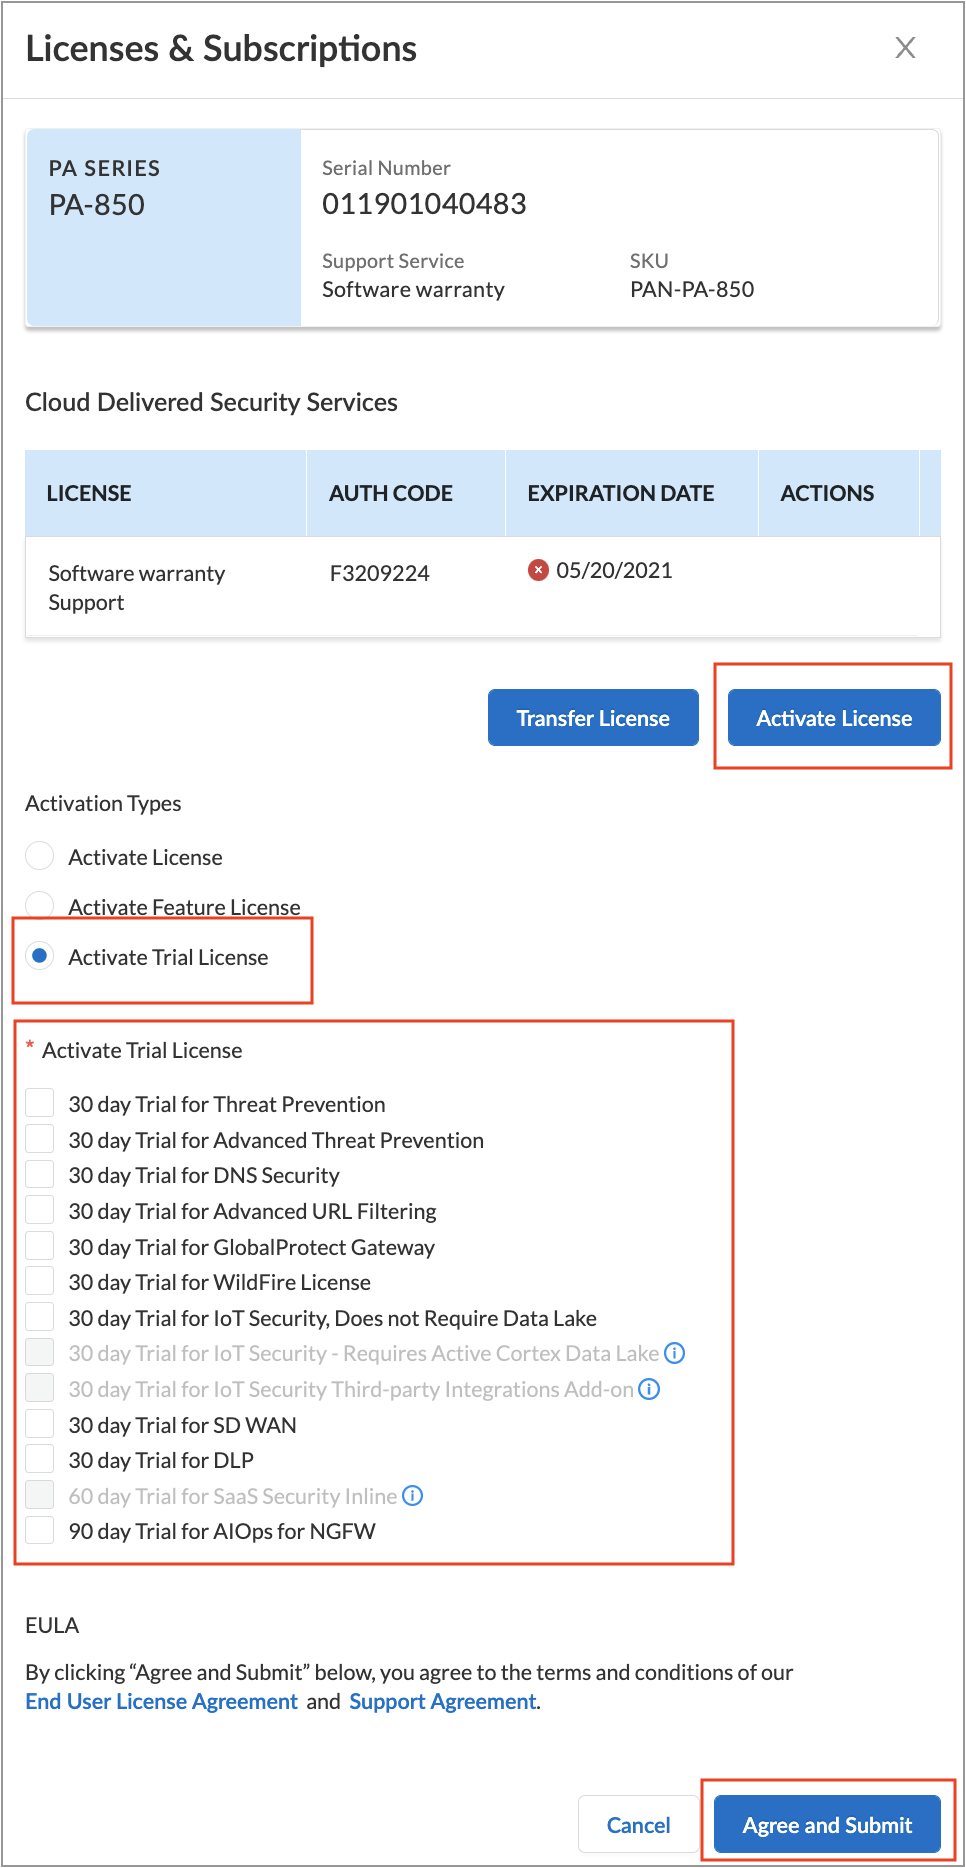Select the Activate License radio option
The height and width of the screenshot is (1868, 966).
coord(40,856)
